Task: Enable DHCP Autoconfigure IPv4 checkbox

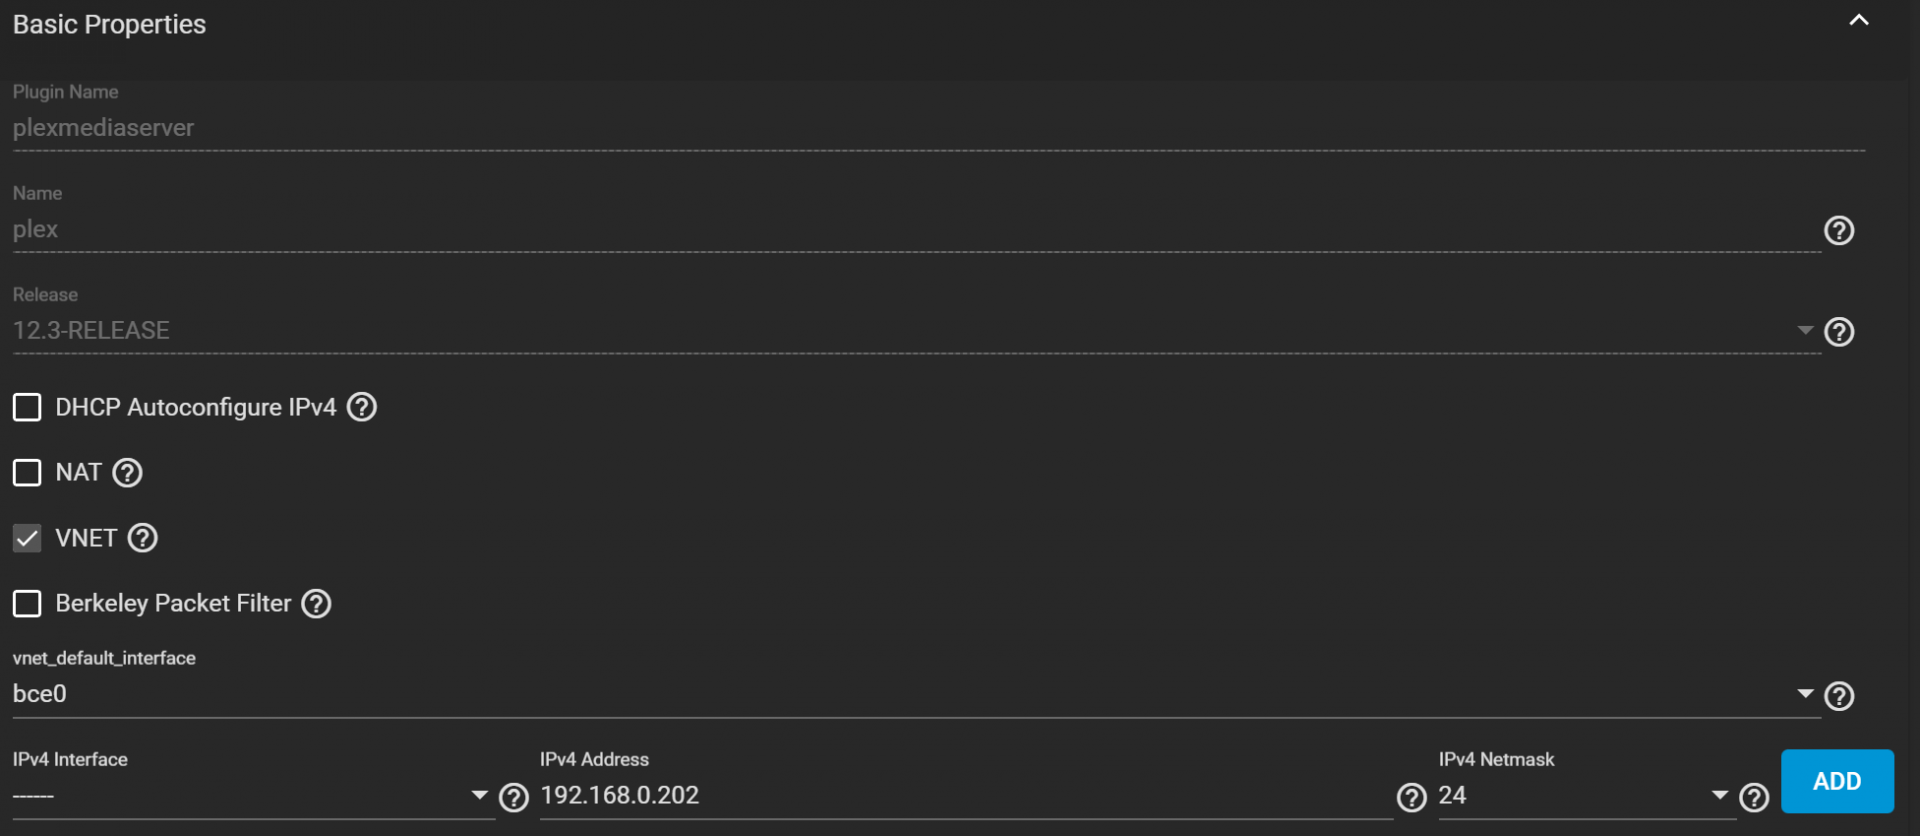Action: tap(27, 407)
